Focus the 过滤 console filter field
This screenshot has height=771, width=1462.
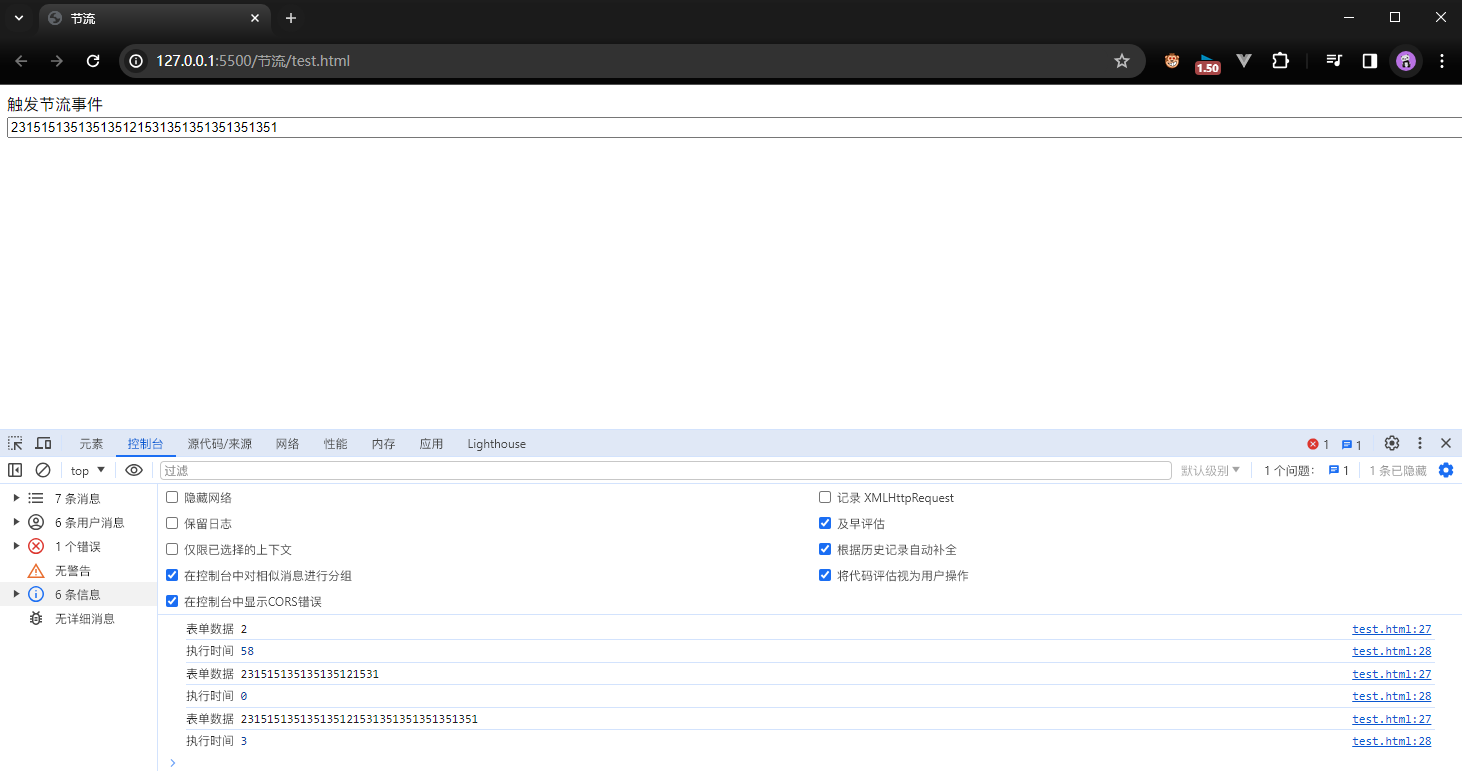666,470
